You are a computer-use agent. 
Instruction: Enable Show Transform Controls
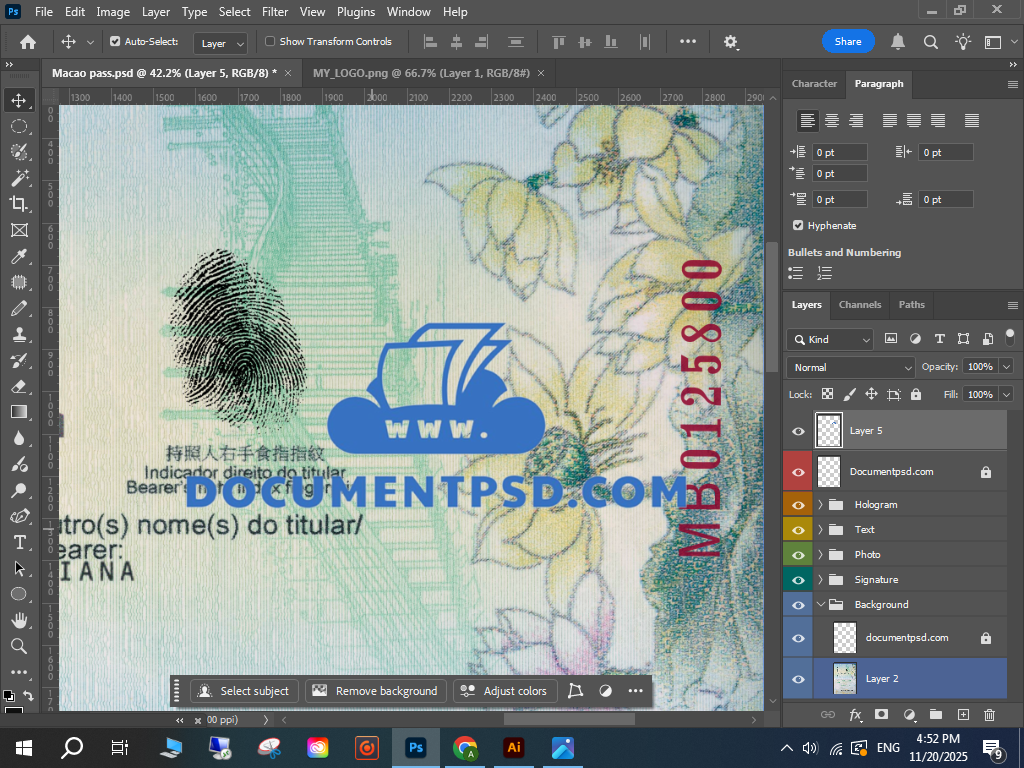(270, 42)
